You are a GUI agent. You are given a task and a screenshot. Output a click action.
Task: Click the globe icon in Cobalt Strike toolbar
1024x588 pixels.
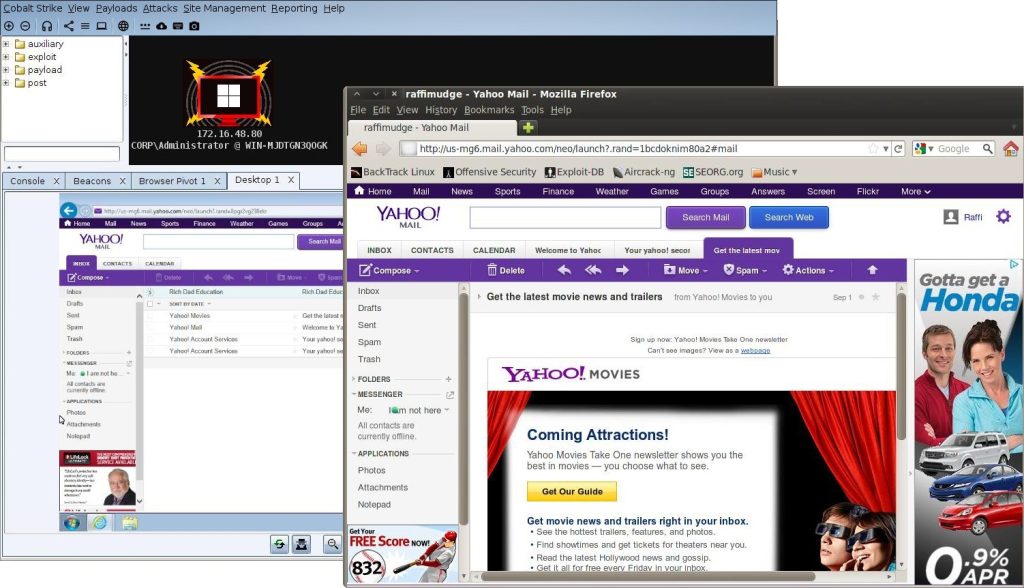pos(123,26)
